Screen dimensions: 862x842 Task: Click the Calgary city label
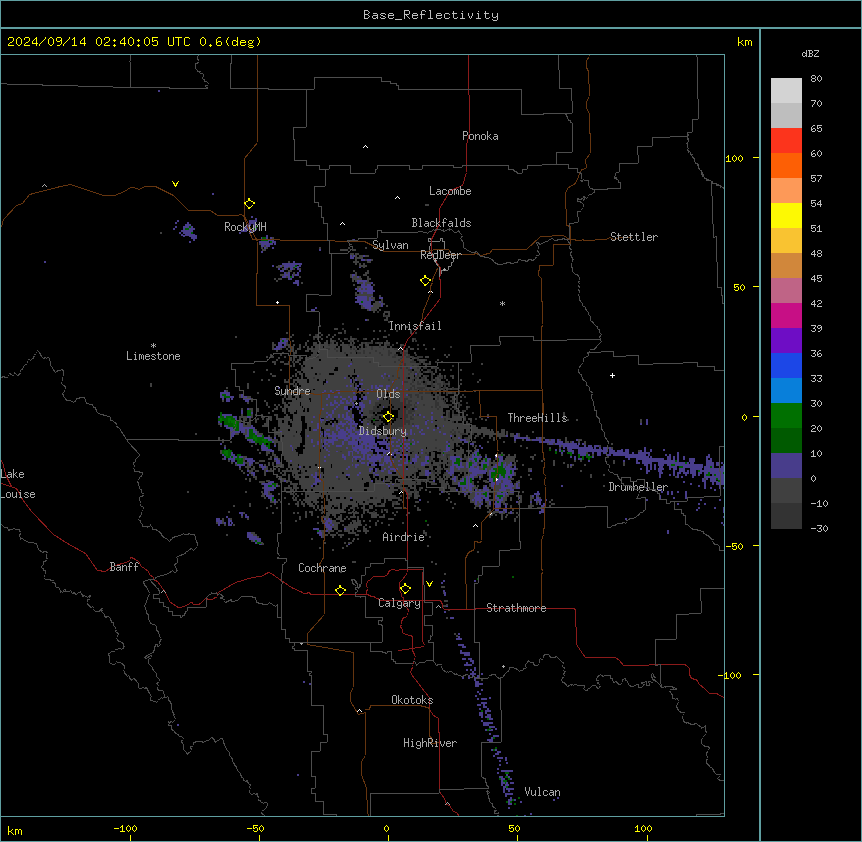pos(399,603)
